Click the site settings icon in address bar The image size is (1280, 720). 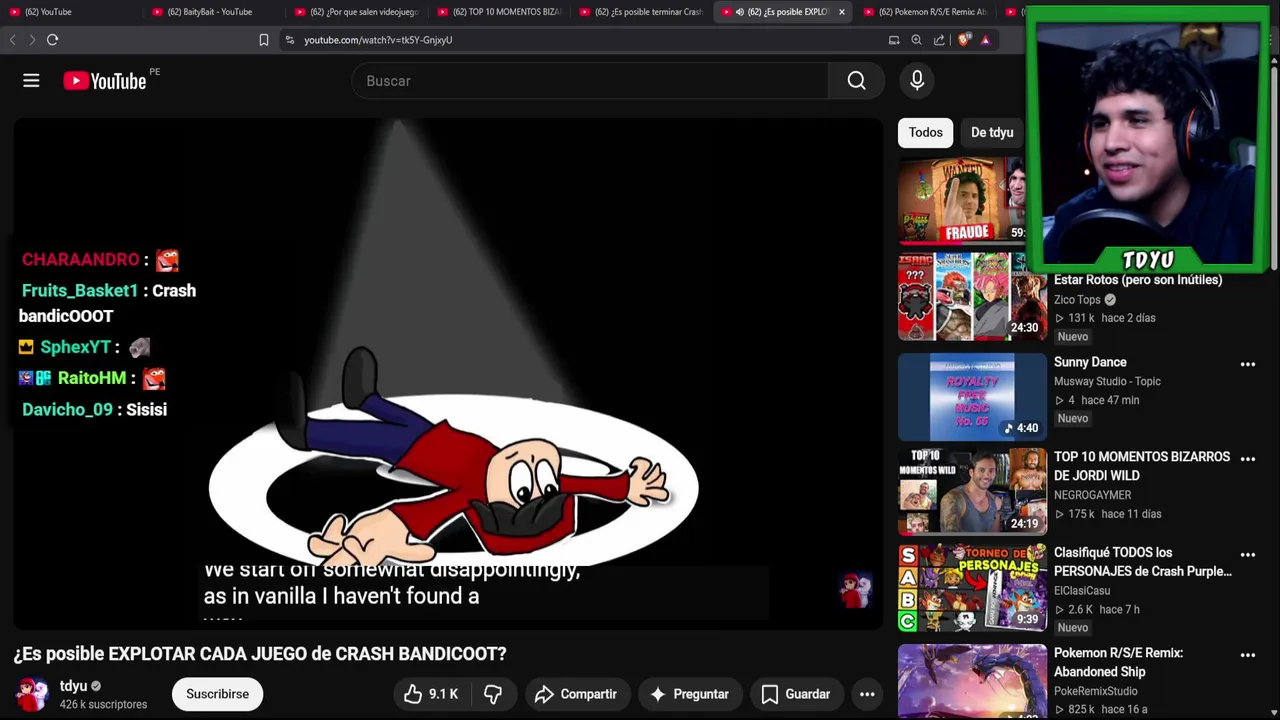tap(290, 40)
